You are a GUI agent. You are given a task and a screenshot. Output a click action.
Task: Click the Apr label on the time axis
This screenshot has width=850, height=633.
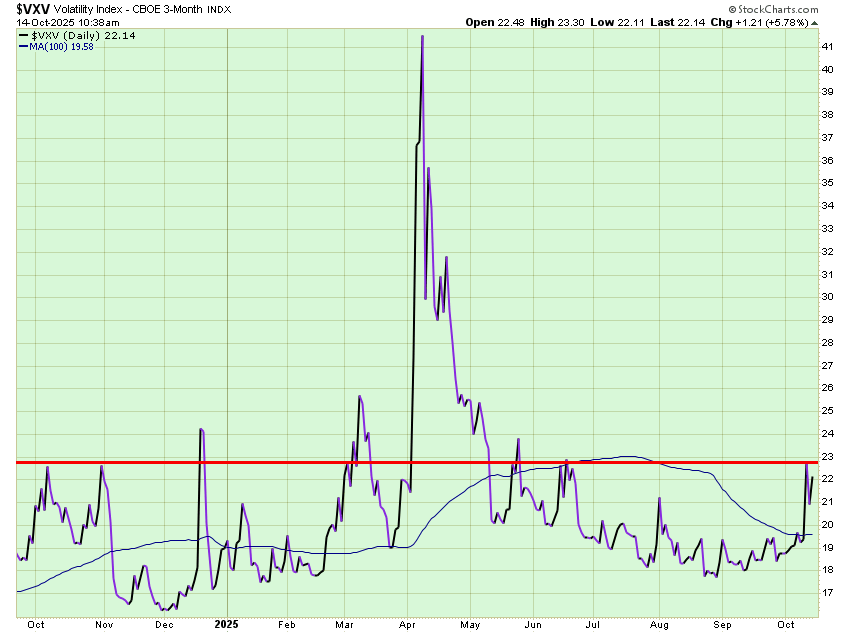click(x=407, y=625)
